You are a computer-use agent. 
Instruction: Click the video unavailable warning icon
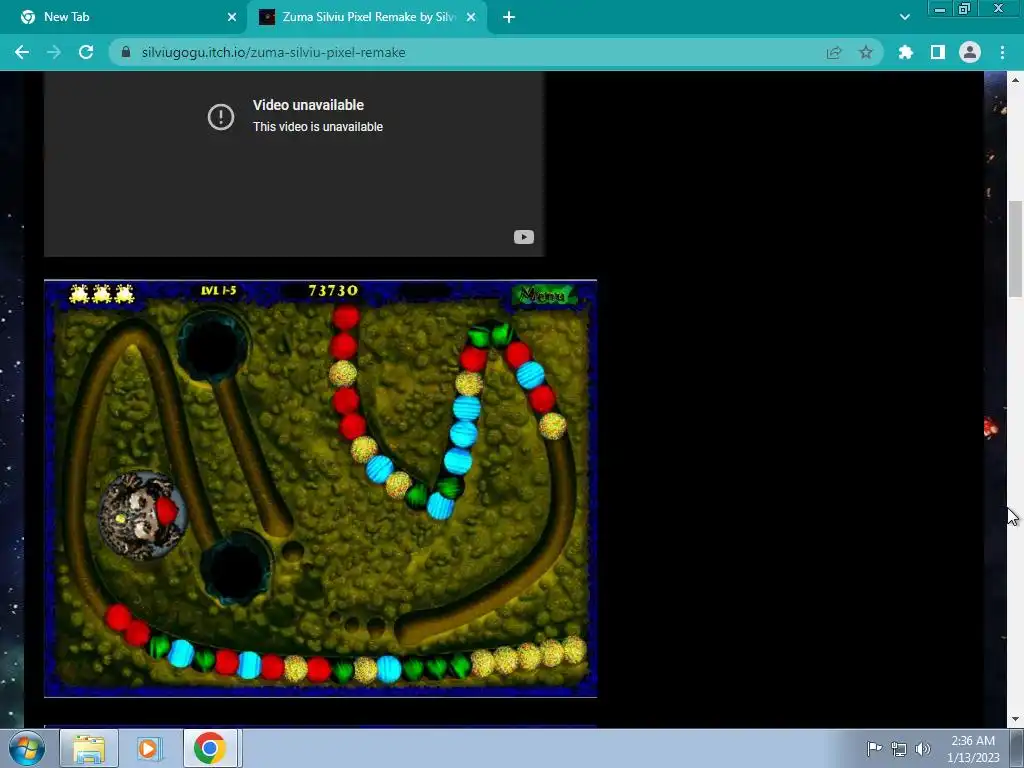tap(221, 117)
